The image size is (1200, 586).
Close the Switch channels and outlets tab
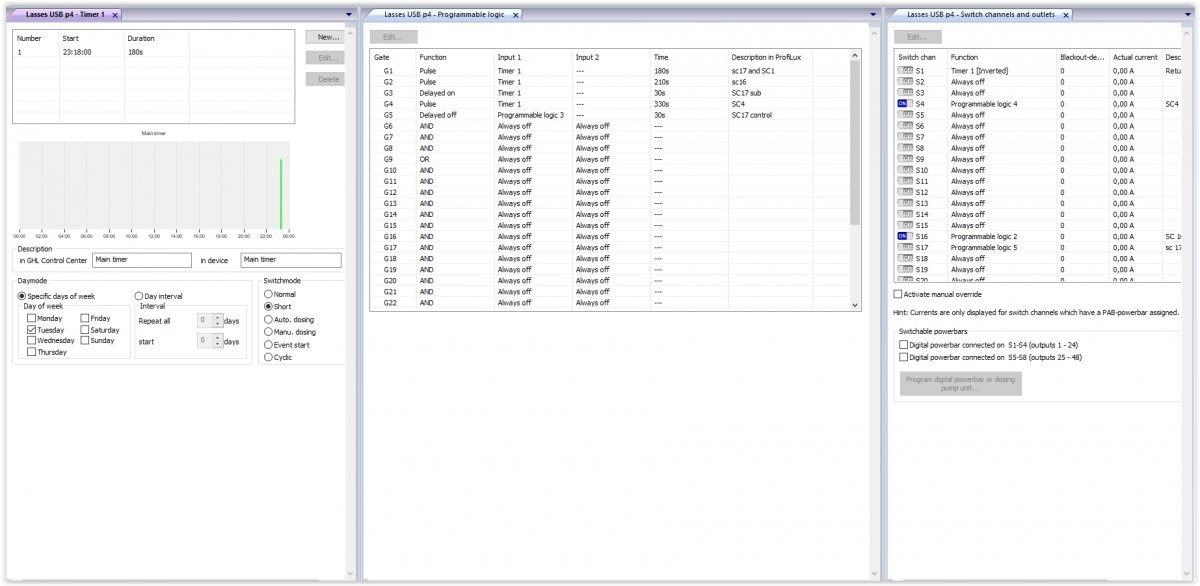(1066, 15)
